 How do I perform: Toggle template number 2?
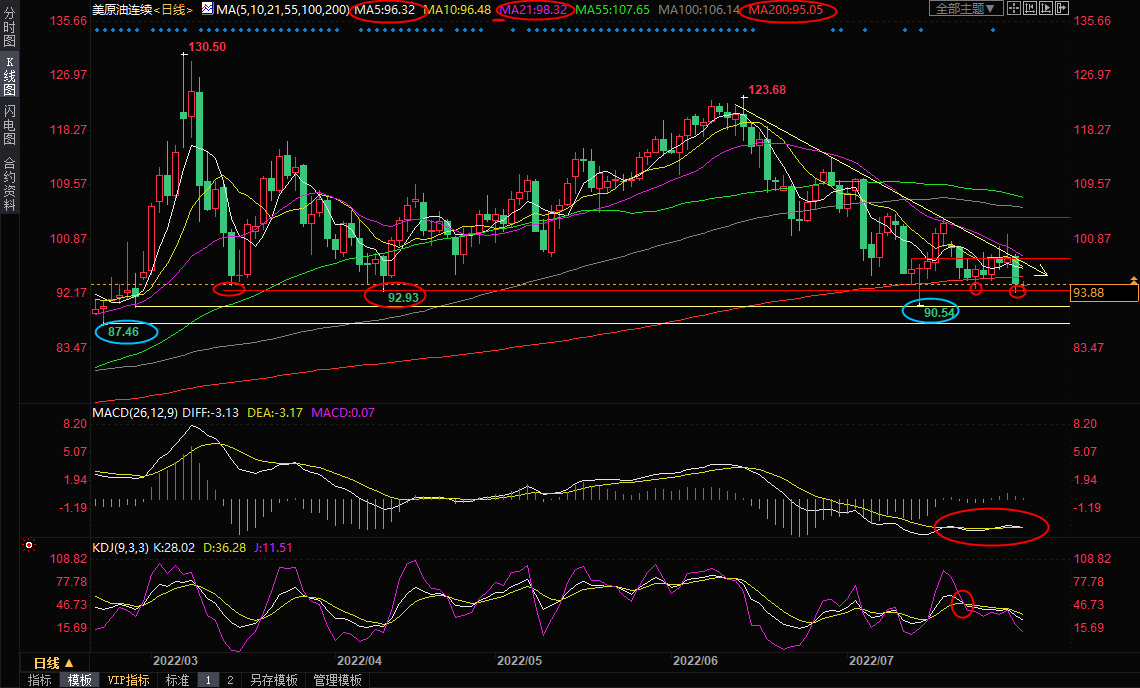click(229, 680)
